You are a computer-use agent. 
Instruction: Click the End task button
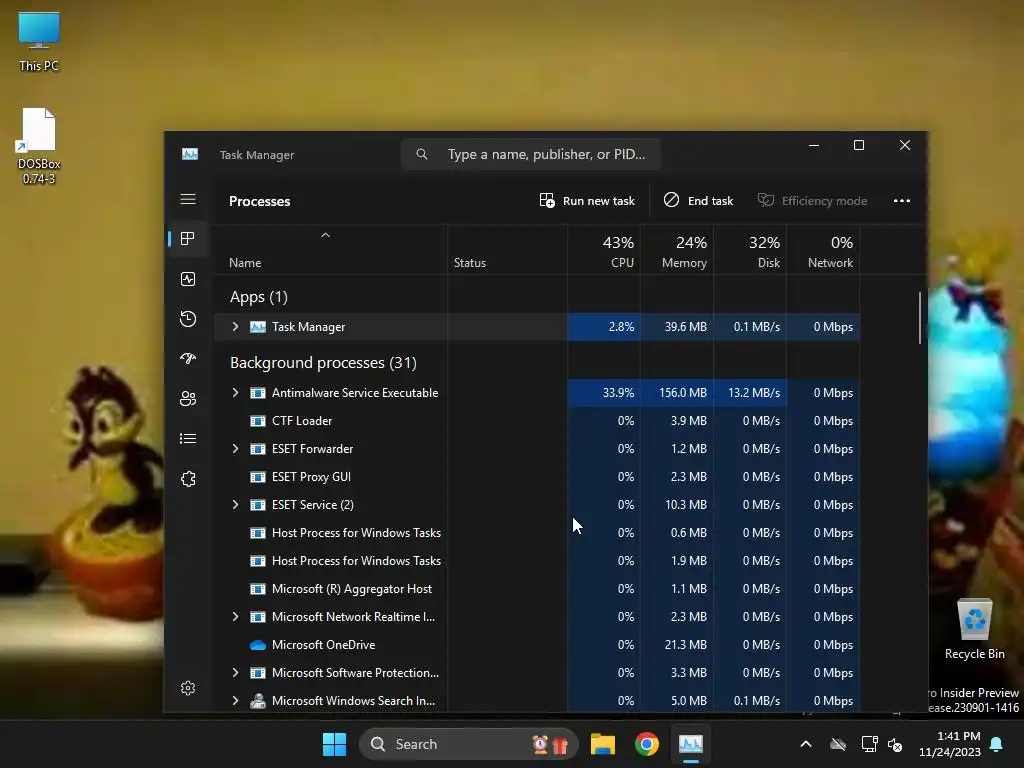coord(699,200)
